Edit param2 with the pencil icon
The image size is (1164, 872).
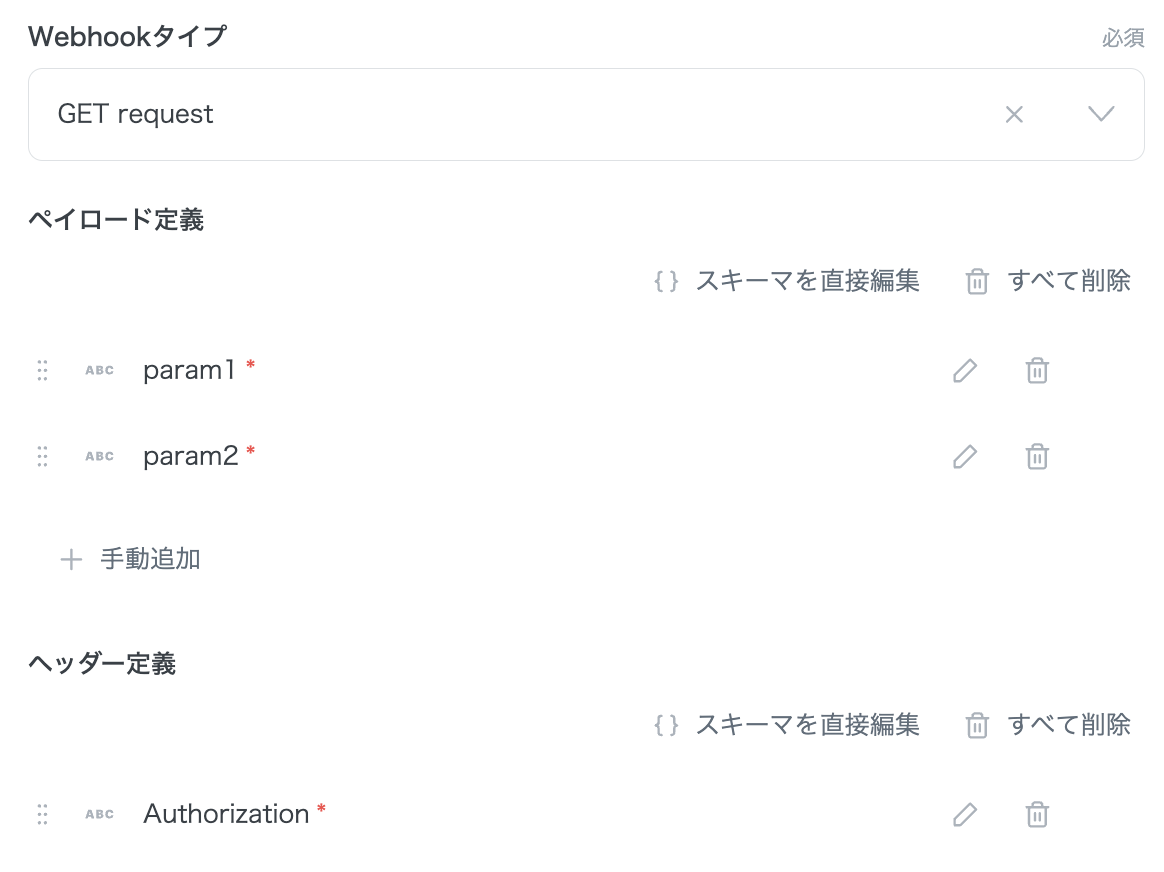tap(964, 457)
